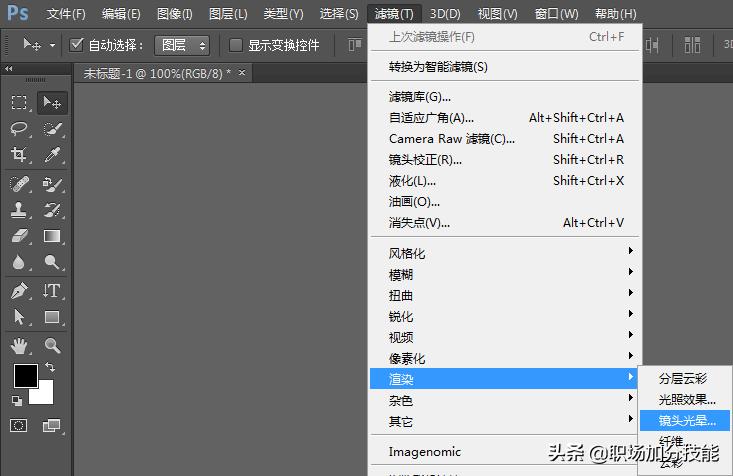This screenshot has height=476, width=733.
Task: Choose 镜头校正(R)... filter
Action: pos(506,160)
